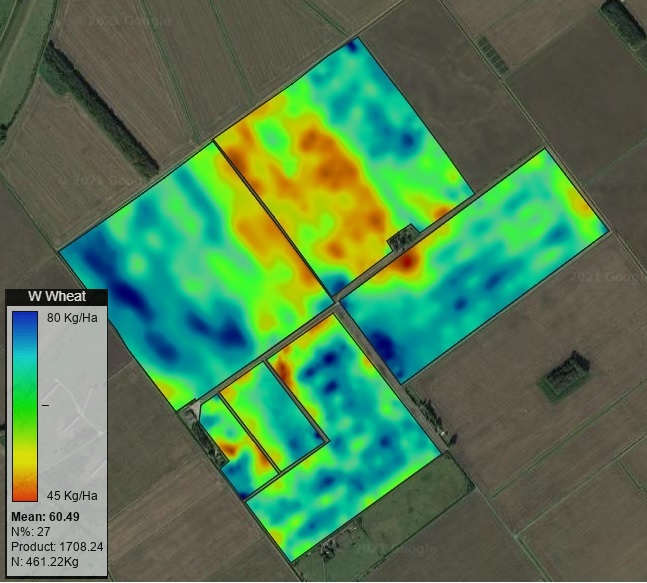
Task: Click the N: 461.22Kg total
Action: 45,562
